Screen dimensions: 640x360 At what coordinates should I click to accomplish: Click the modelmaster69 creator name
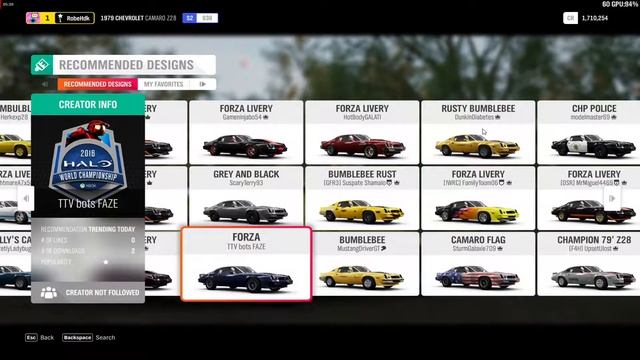[590, 117]
